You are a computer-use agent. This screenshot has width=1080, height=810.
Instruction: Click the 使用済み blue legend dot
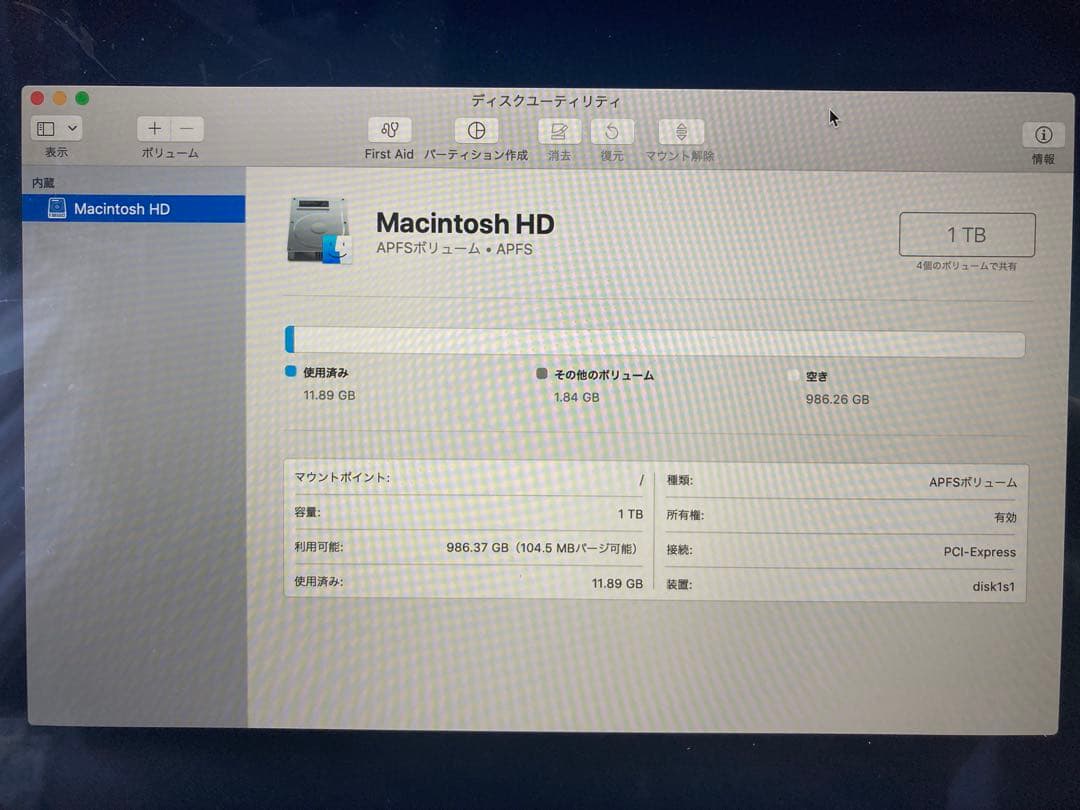pyautogui.click(x=293, y=372)
